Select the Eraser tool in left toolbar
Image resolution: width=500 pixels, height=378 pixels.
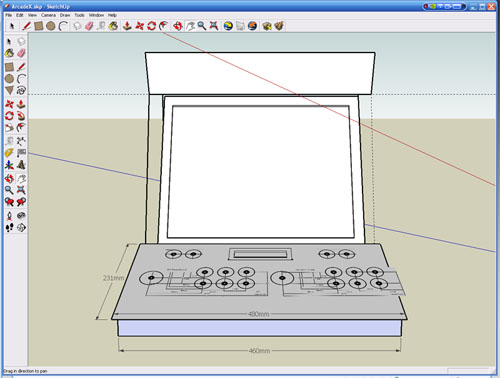click(21, 53)
